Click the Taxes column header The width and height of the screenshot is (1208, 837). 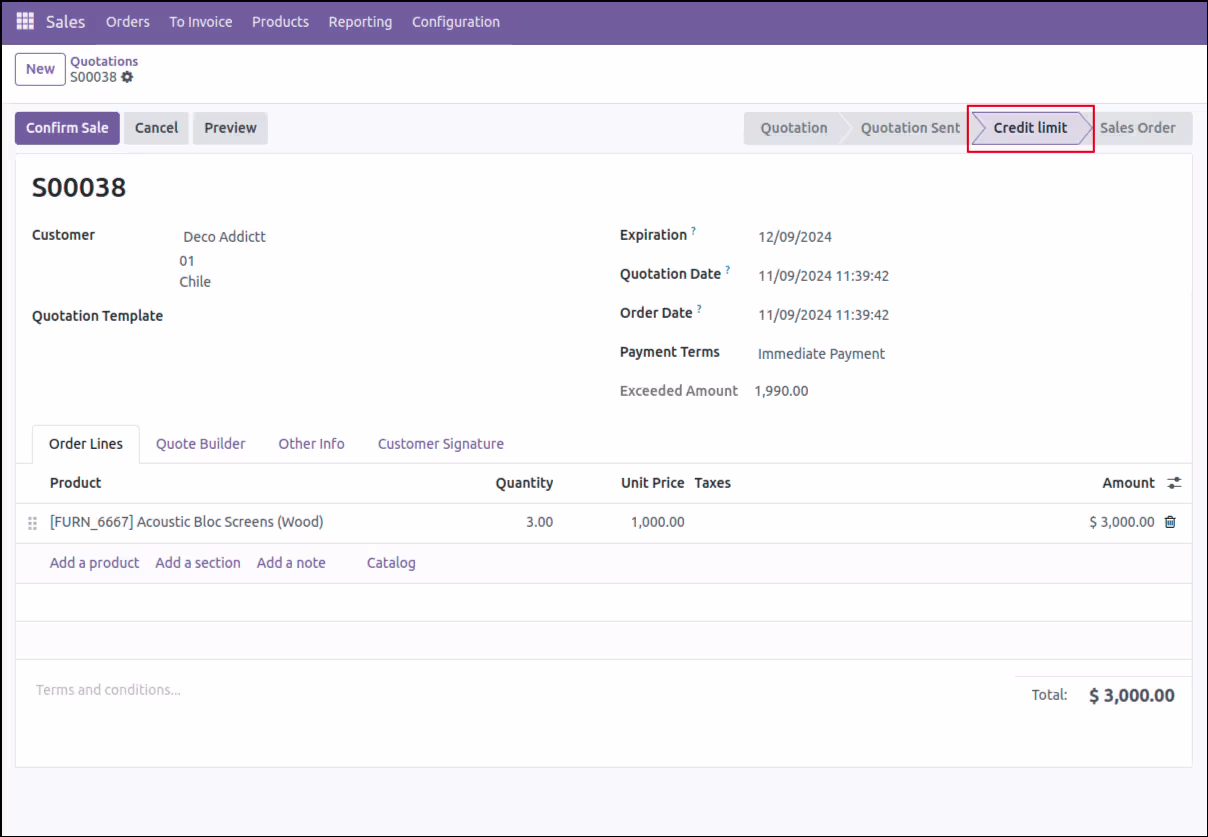(x=713, y=483)
